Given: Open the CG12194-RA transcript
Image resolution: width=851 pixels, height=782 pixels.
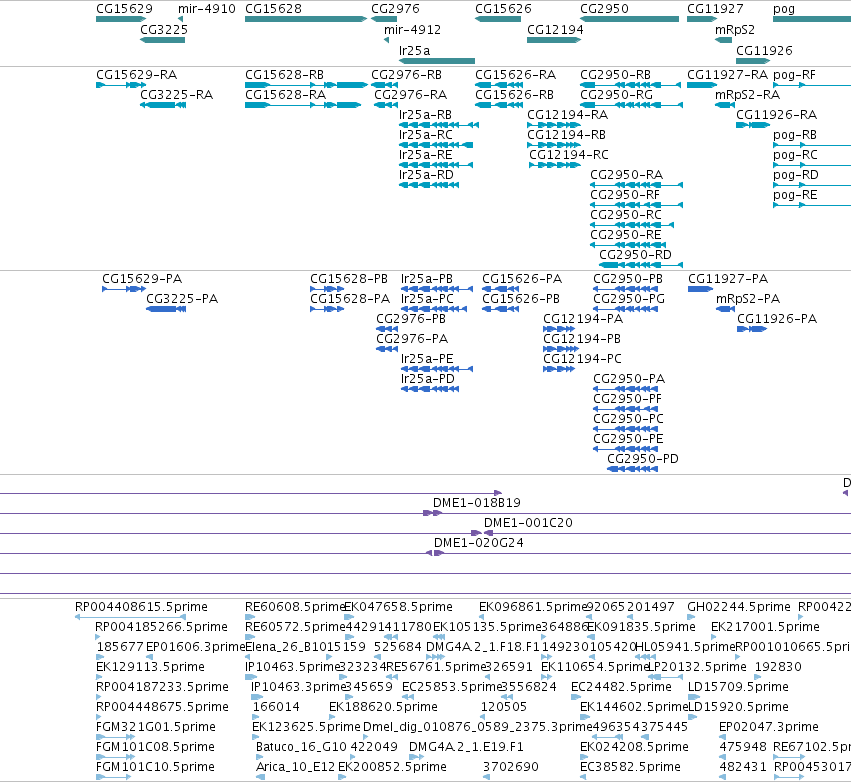Looking at the screenshot, I should 568,115.
